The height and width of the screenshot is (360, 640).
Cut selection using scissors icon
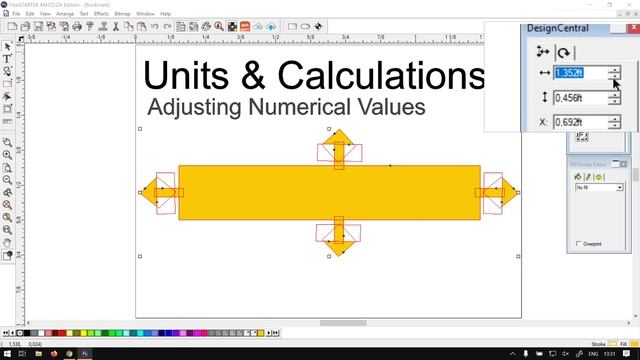tap(116, 27)
